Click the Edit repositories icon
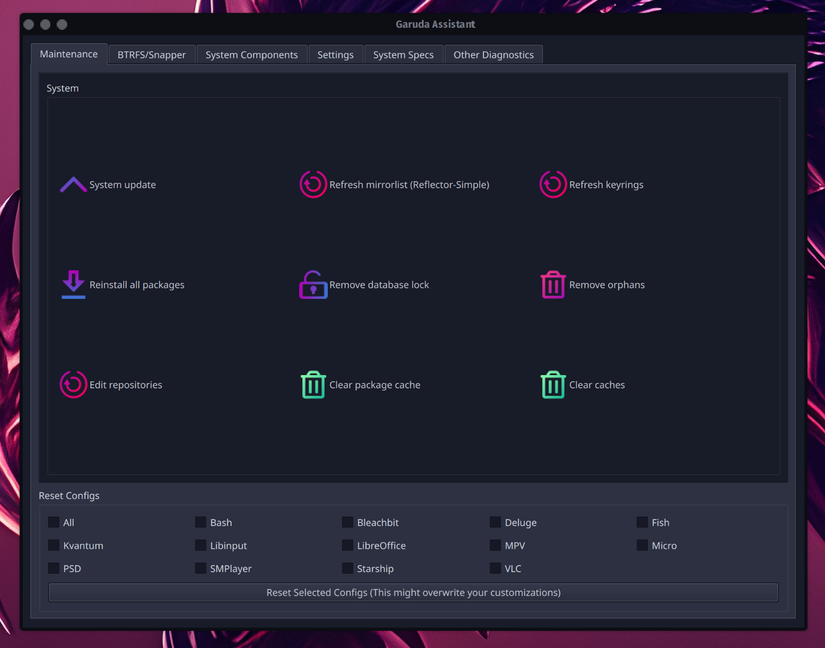Viewport: 825px width, 648px height. (x=73, y=384)
